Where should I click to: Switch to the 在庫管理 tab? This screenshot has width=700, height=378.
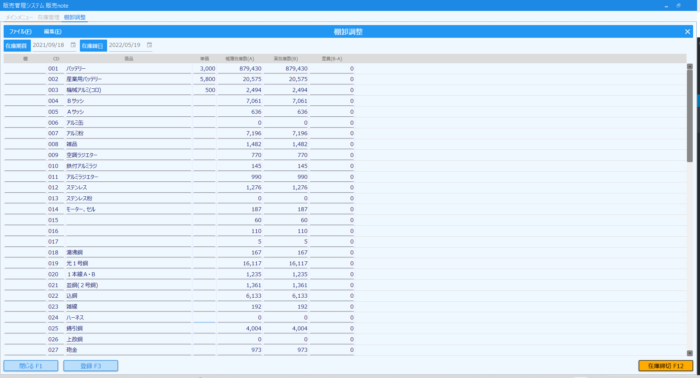[x=48, y=17]
